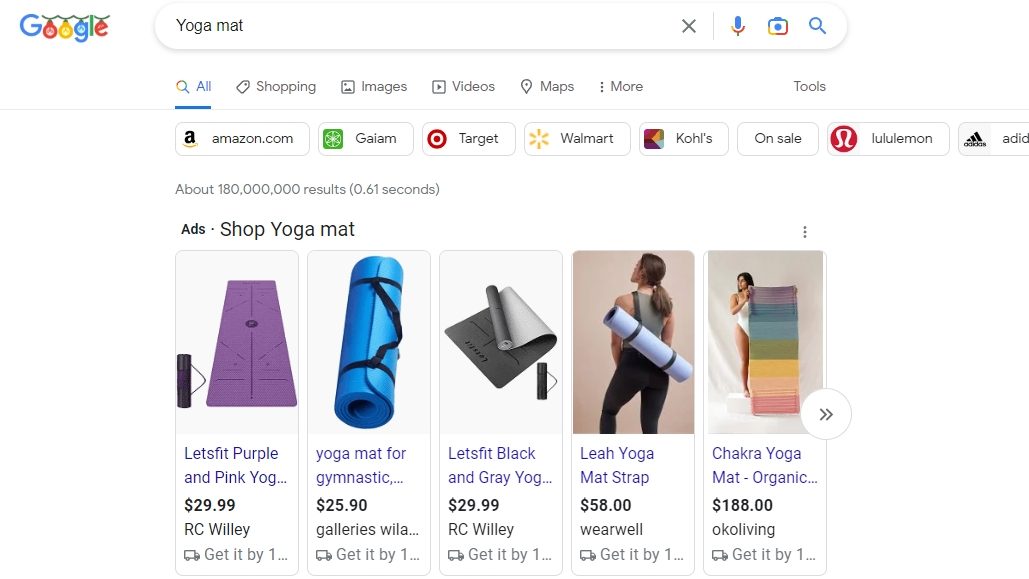
Task: Expand the More search categories menu
Action: [x=620, y=87]
